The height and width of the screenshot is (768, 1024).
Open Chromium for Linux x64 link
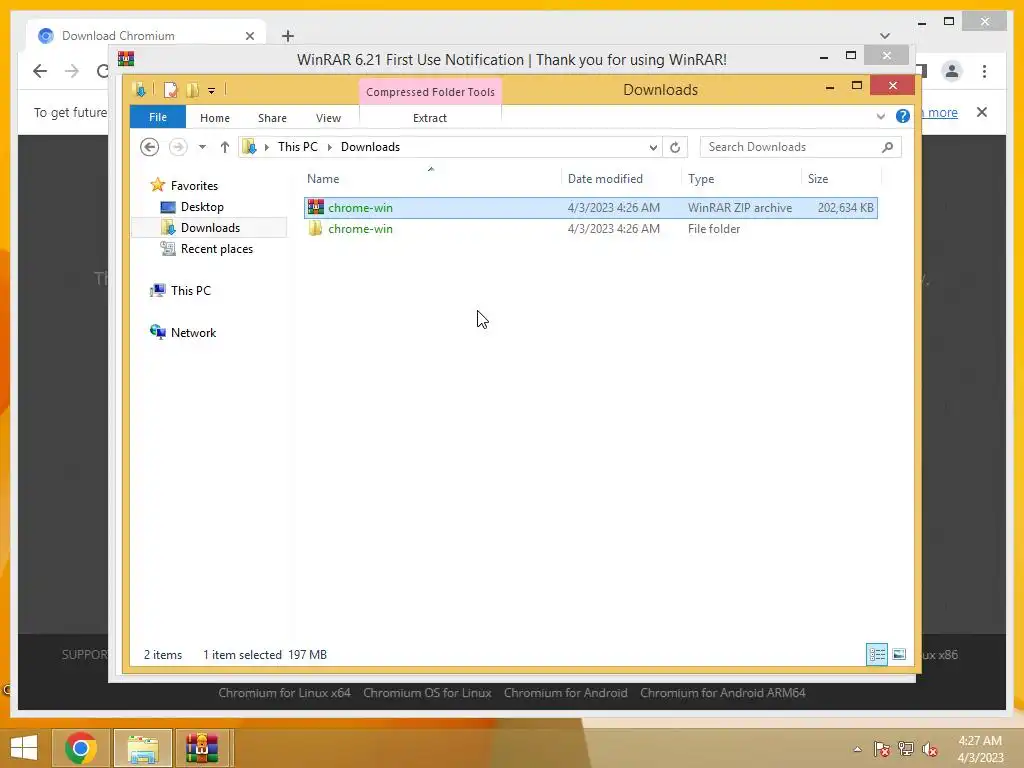tap(284, 693)
